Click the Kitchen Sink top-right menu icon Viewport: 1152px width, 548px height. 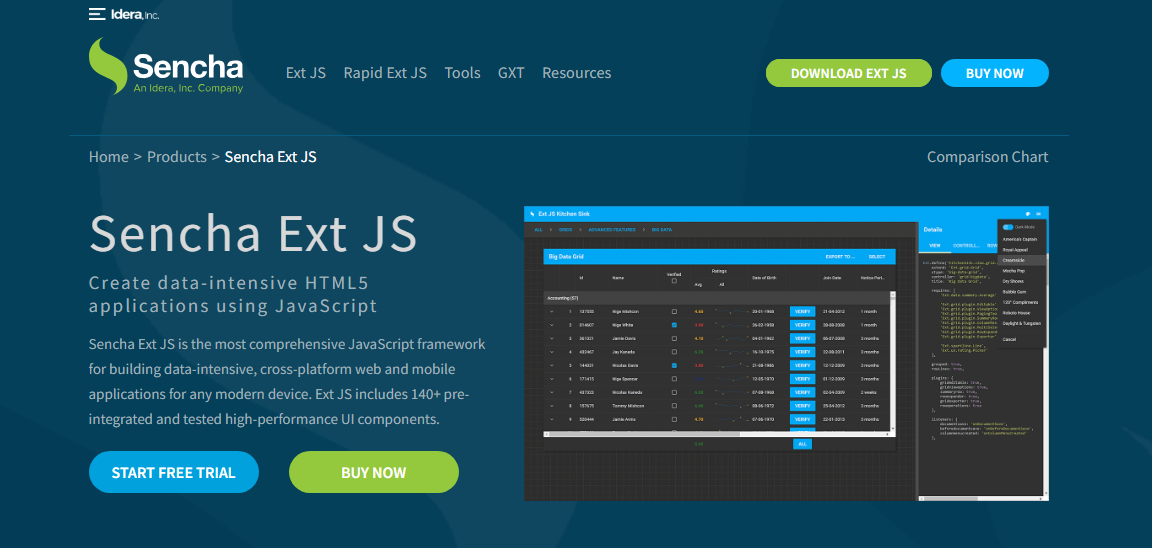pos(1039,214)
